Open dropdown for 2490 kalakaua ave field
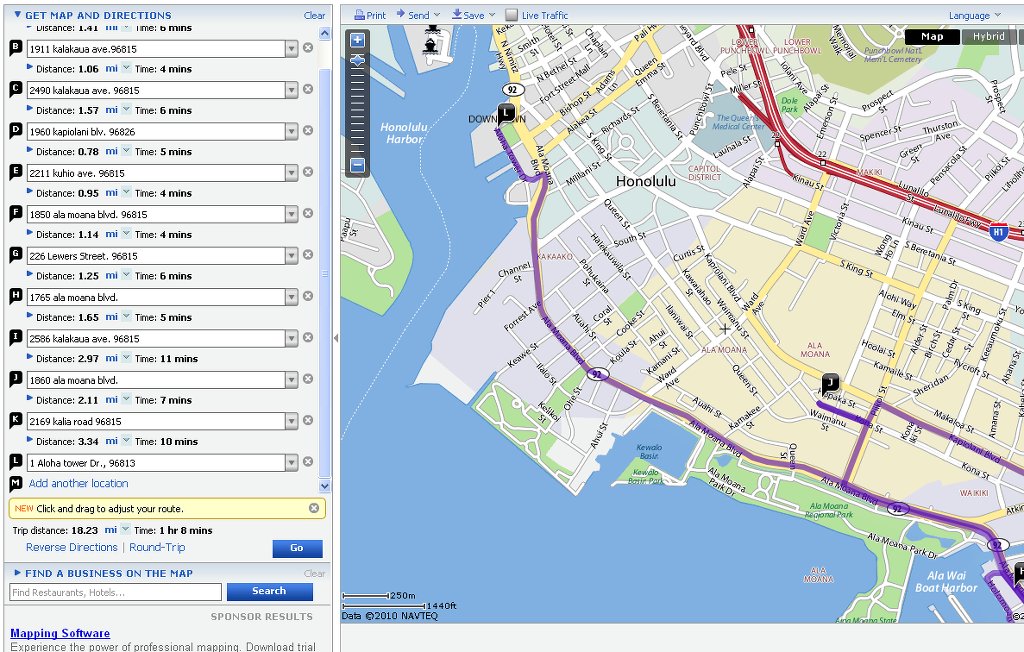1024x652 pixels. tap(291, 90)
